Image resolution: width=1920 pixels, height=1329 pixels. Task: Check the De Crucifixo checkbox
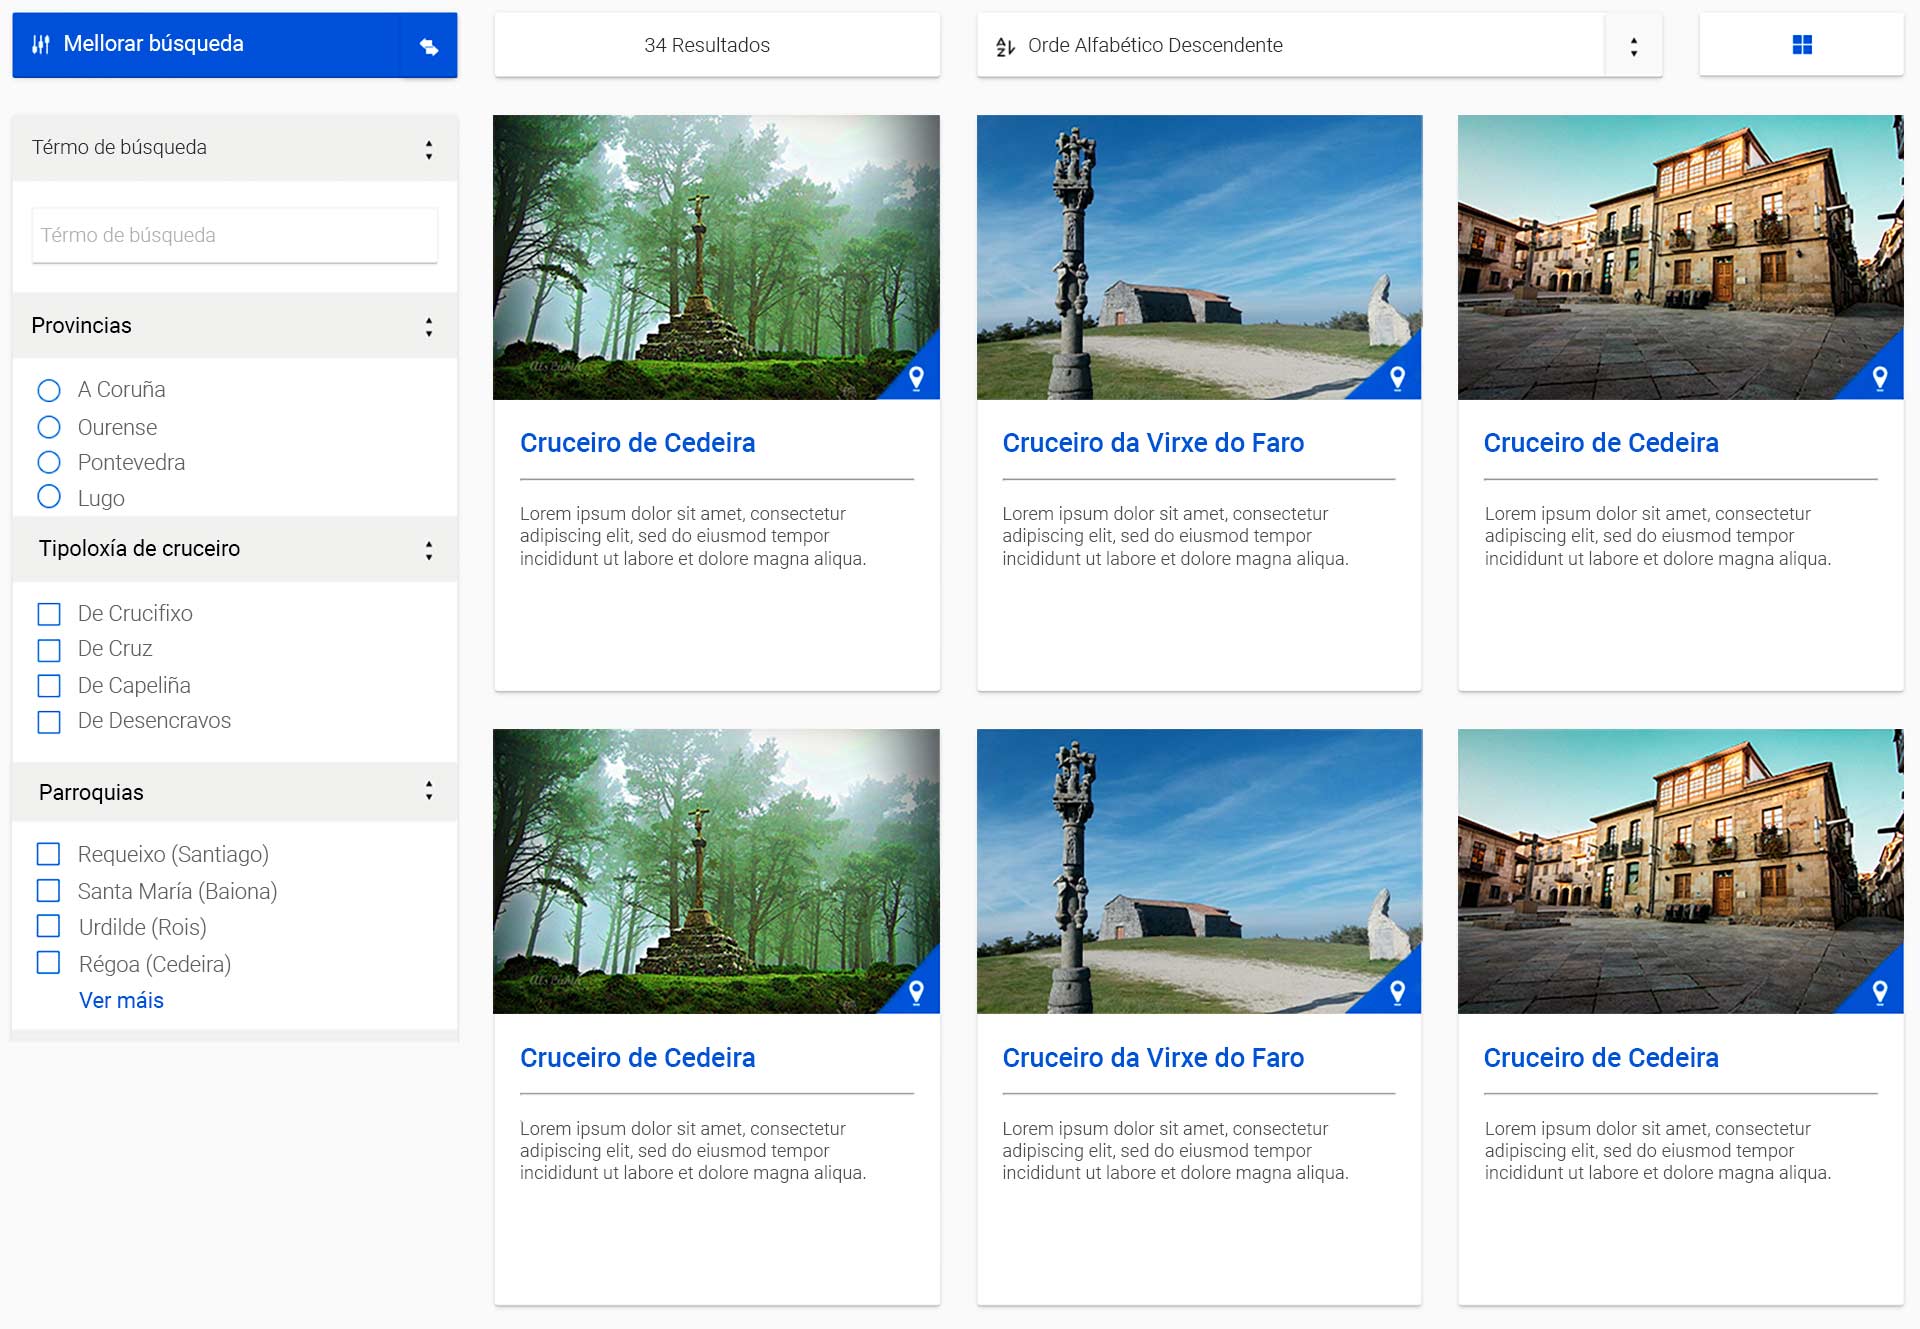pos(49,614)
